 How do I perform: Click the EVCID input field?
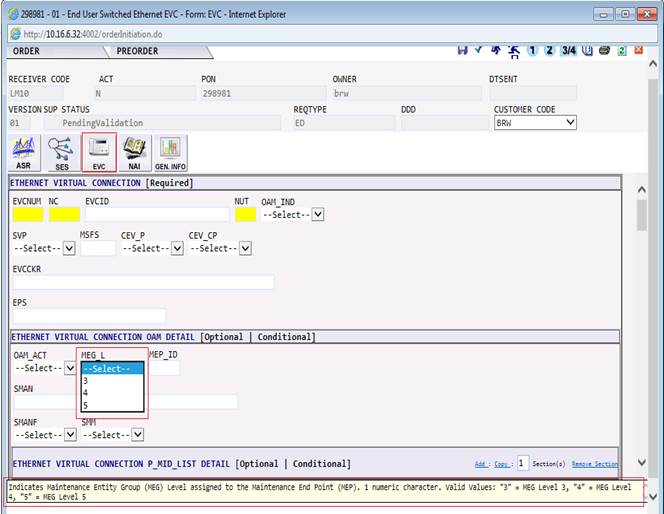pyautogui.click(x=157, y=214)
